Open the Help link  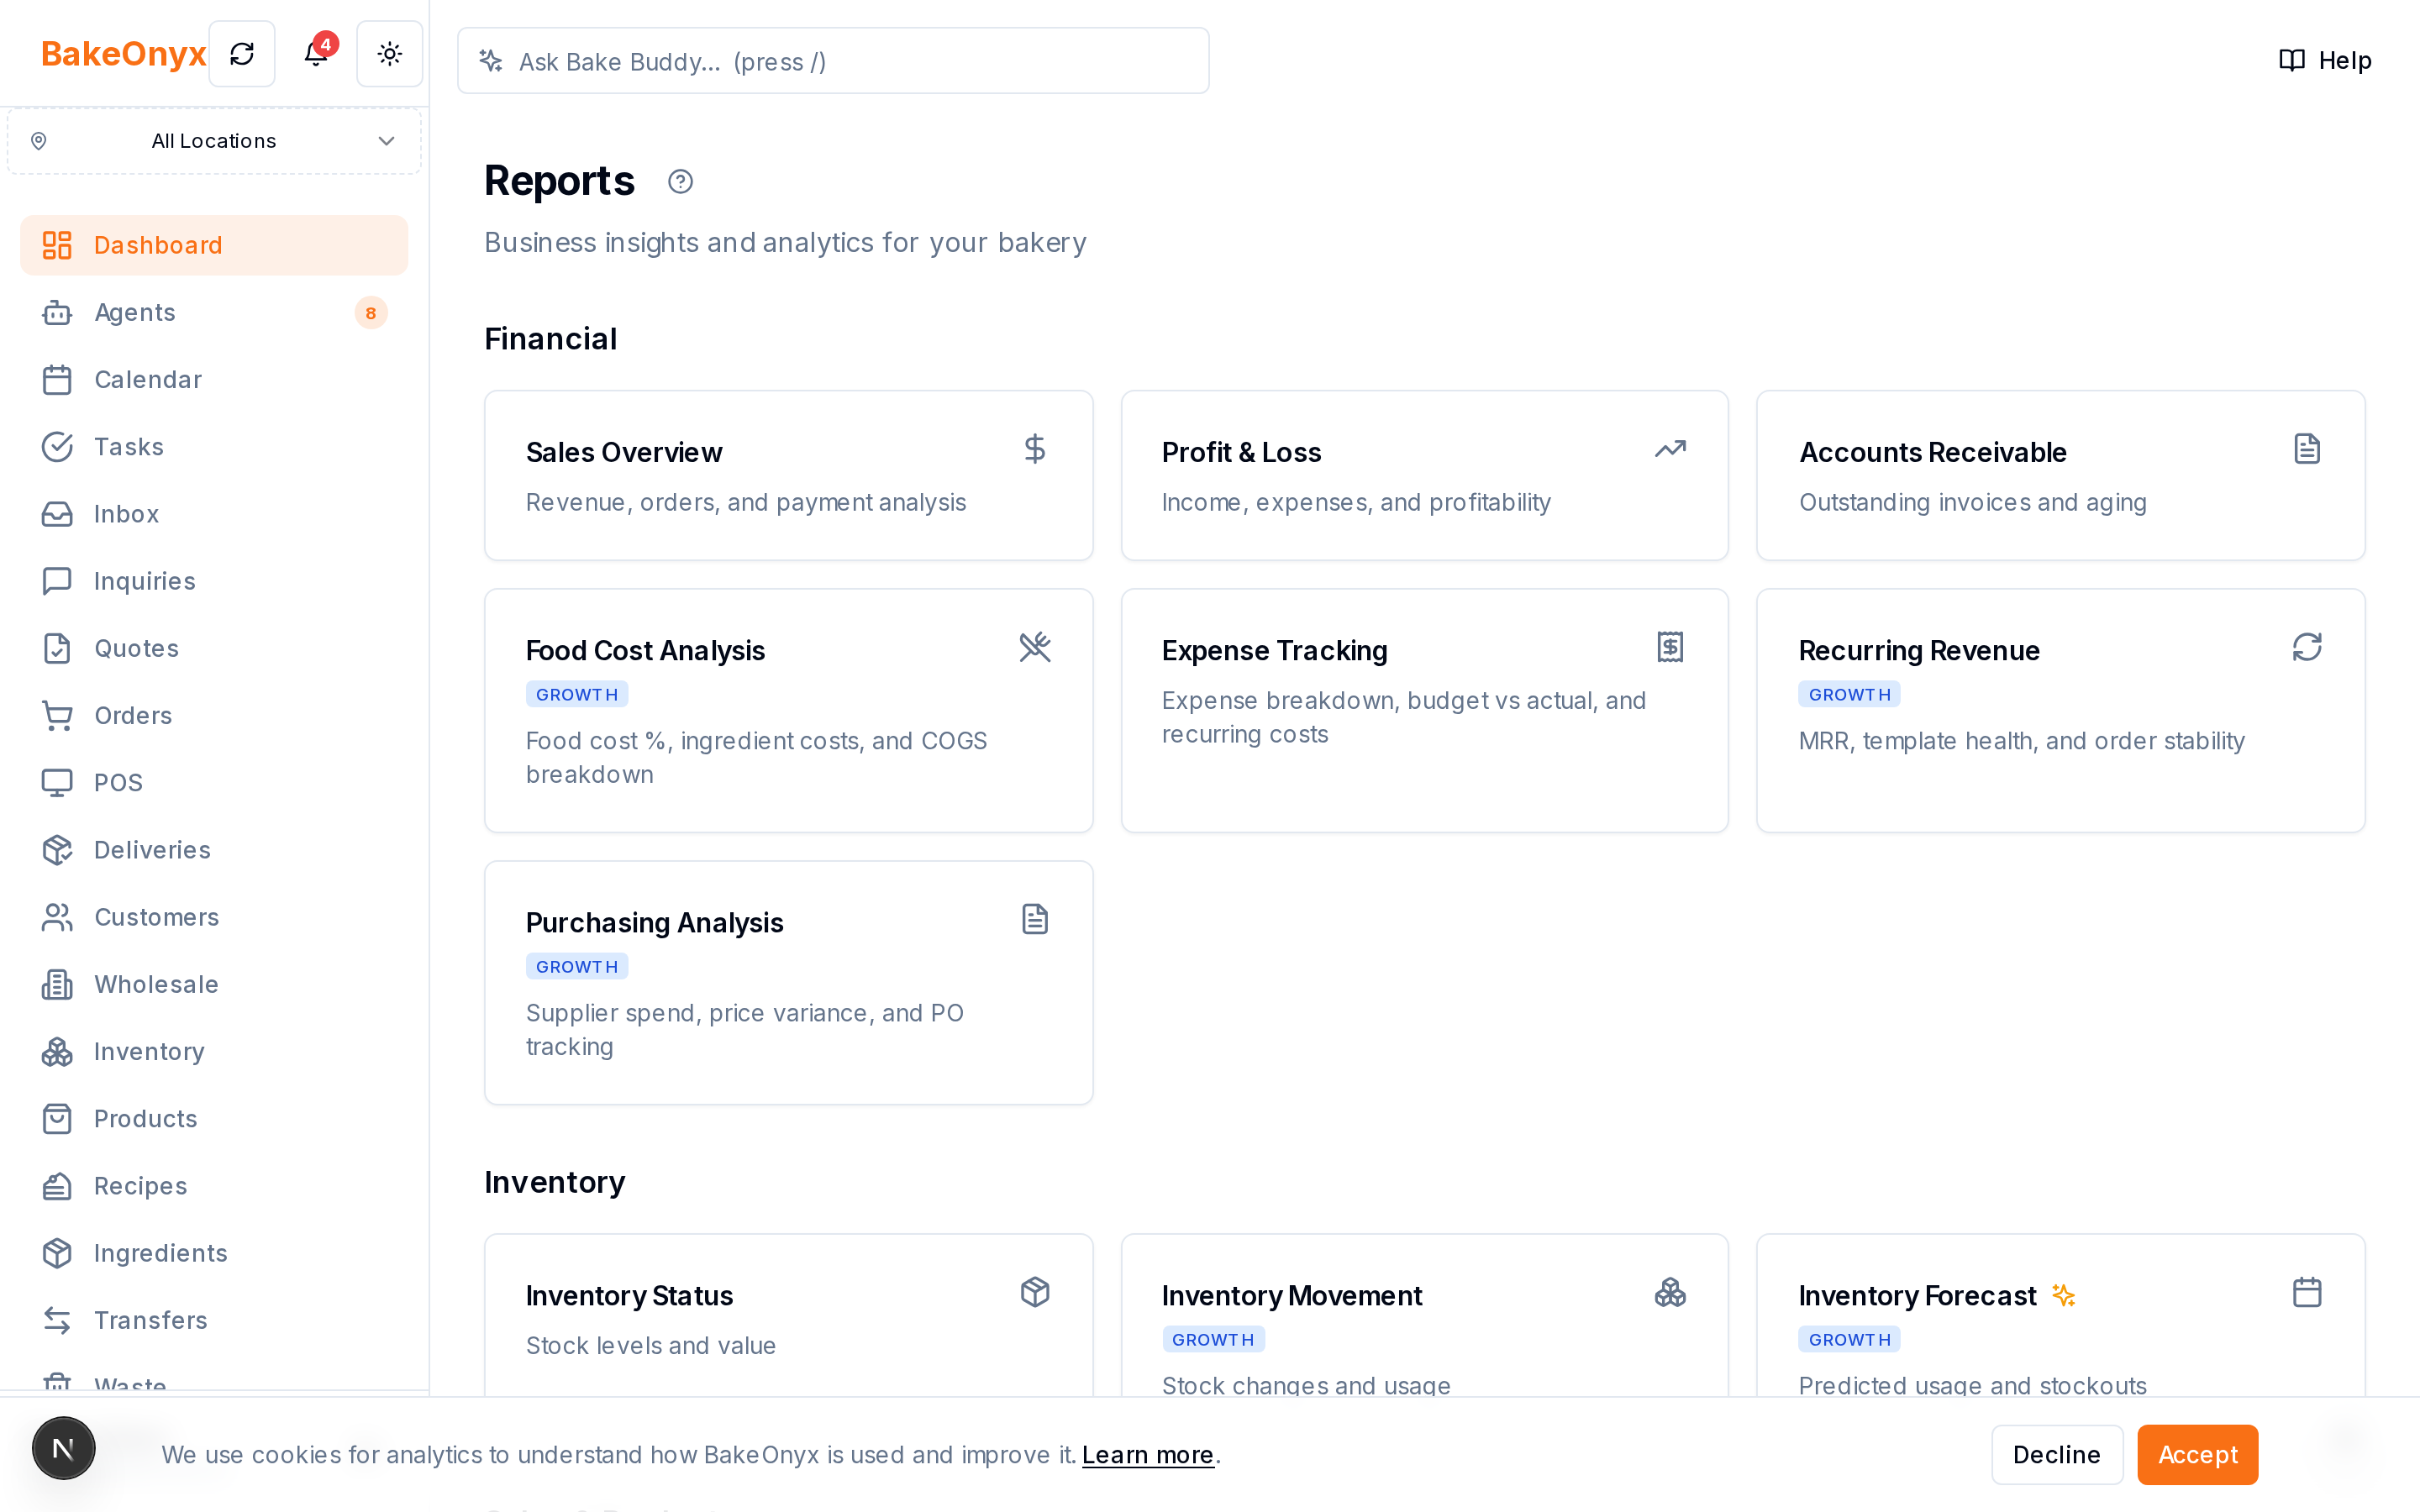point(2325,61)
